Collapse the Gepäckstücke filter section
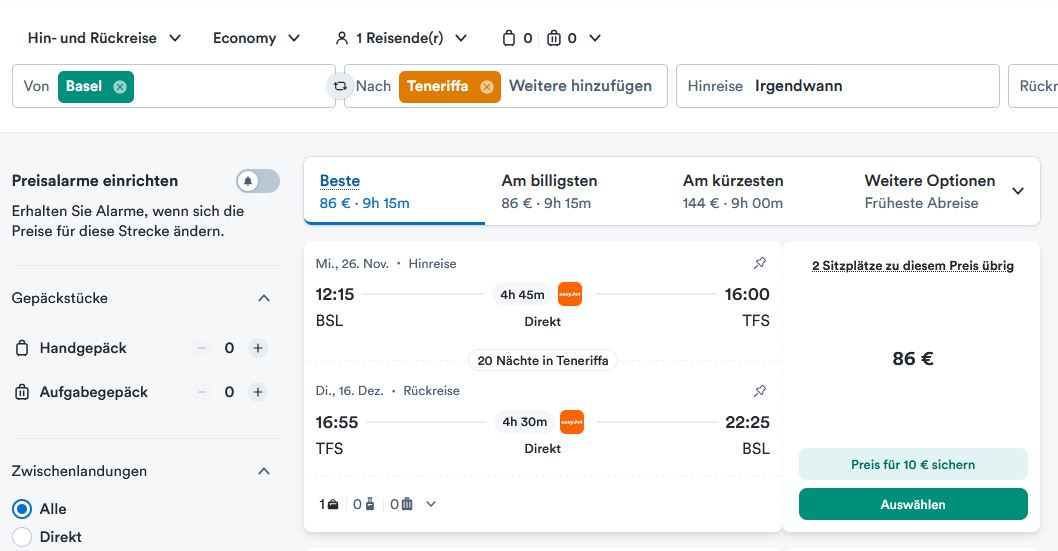 coord(264,298)
